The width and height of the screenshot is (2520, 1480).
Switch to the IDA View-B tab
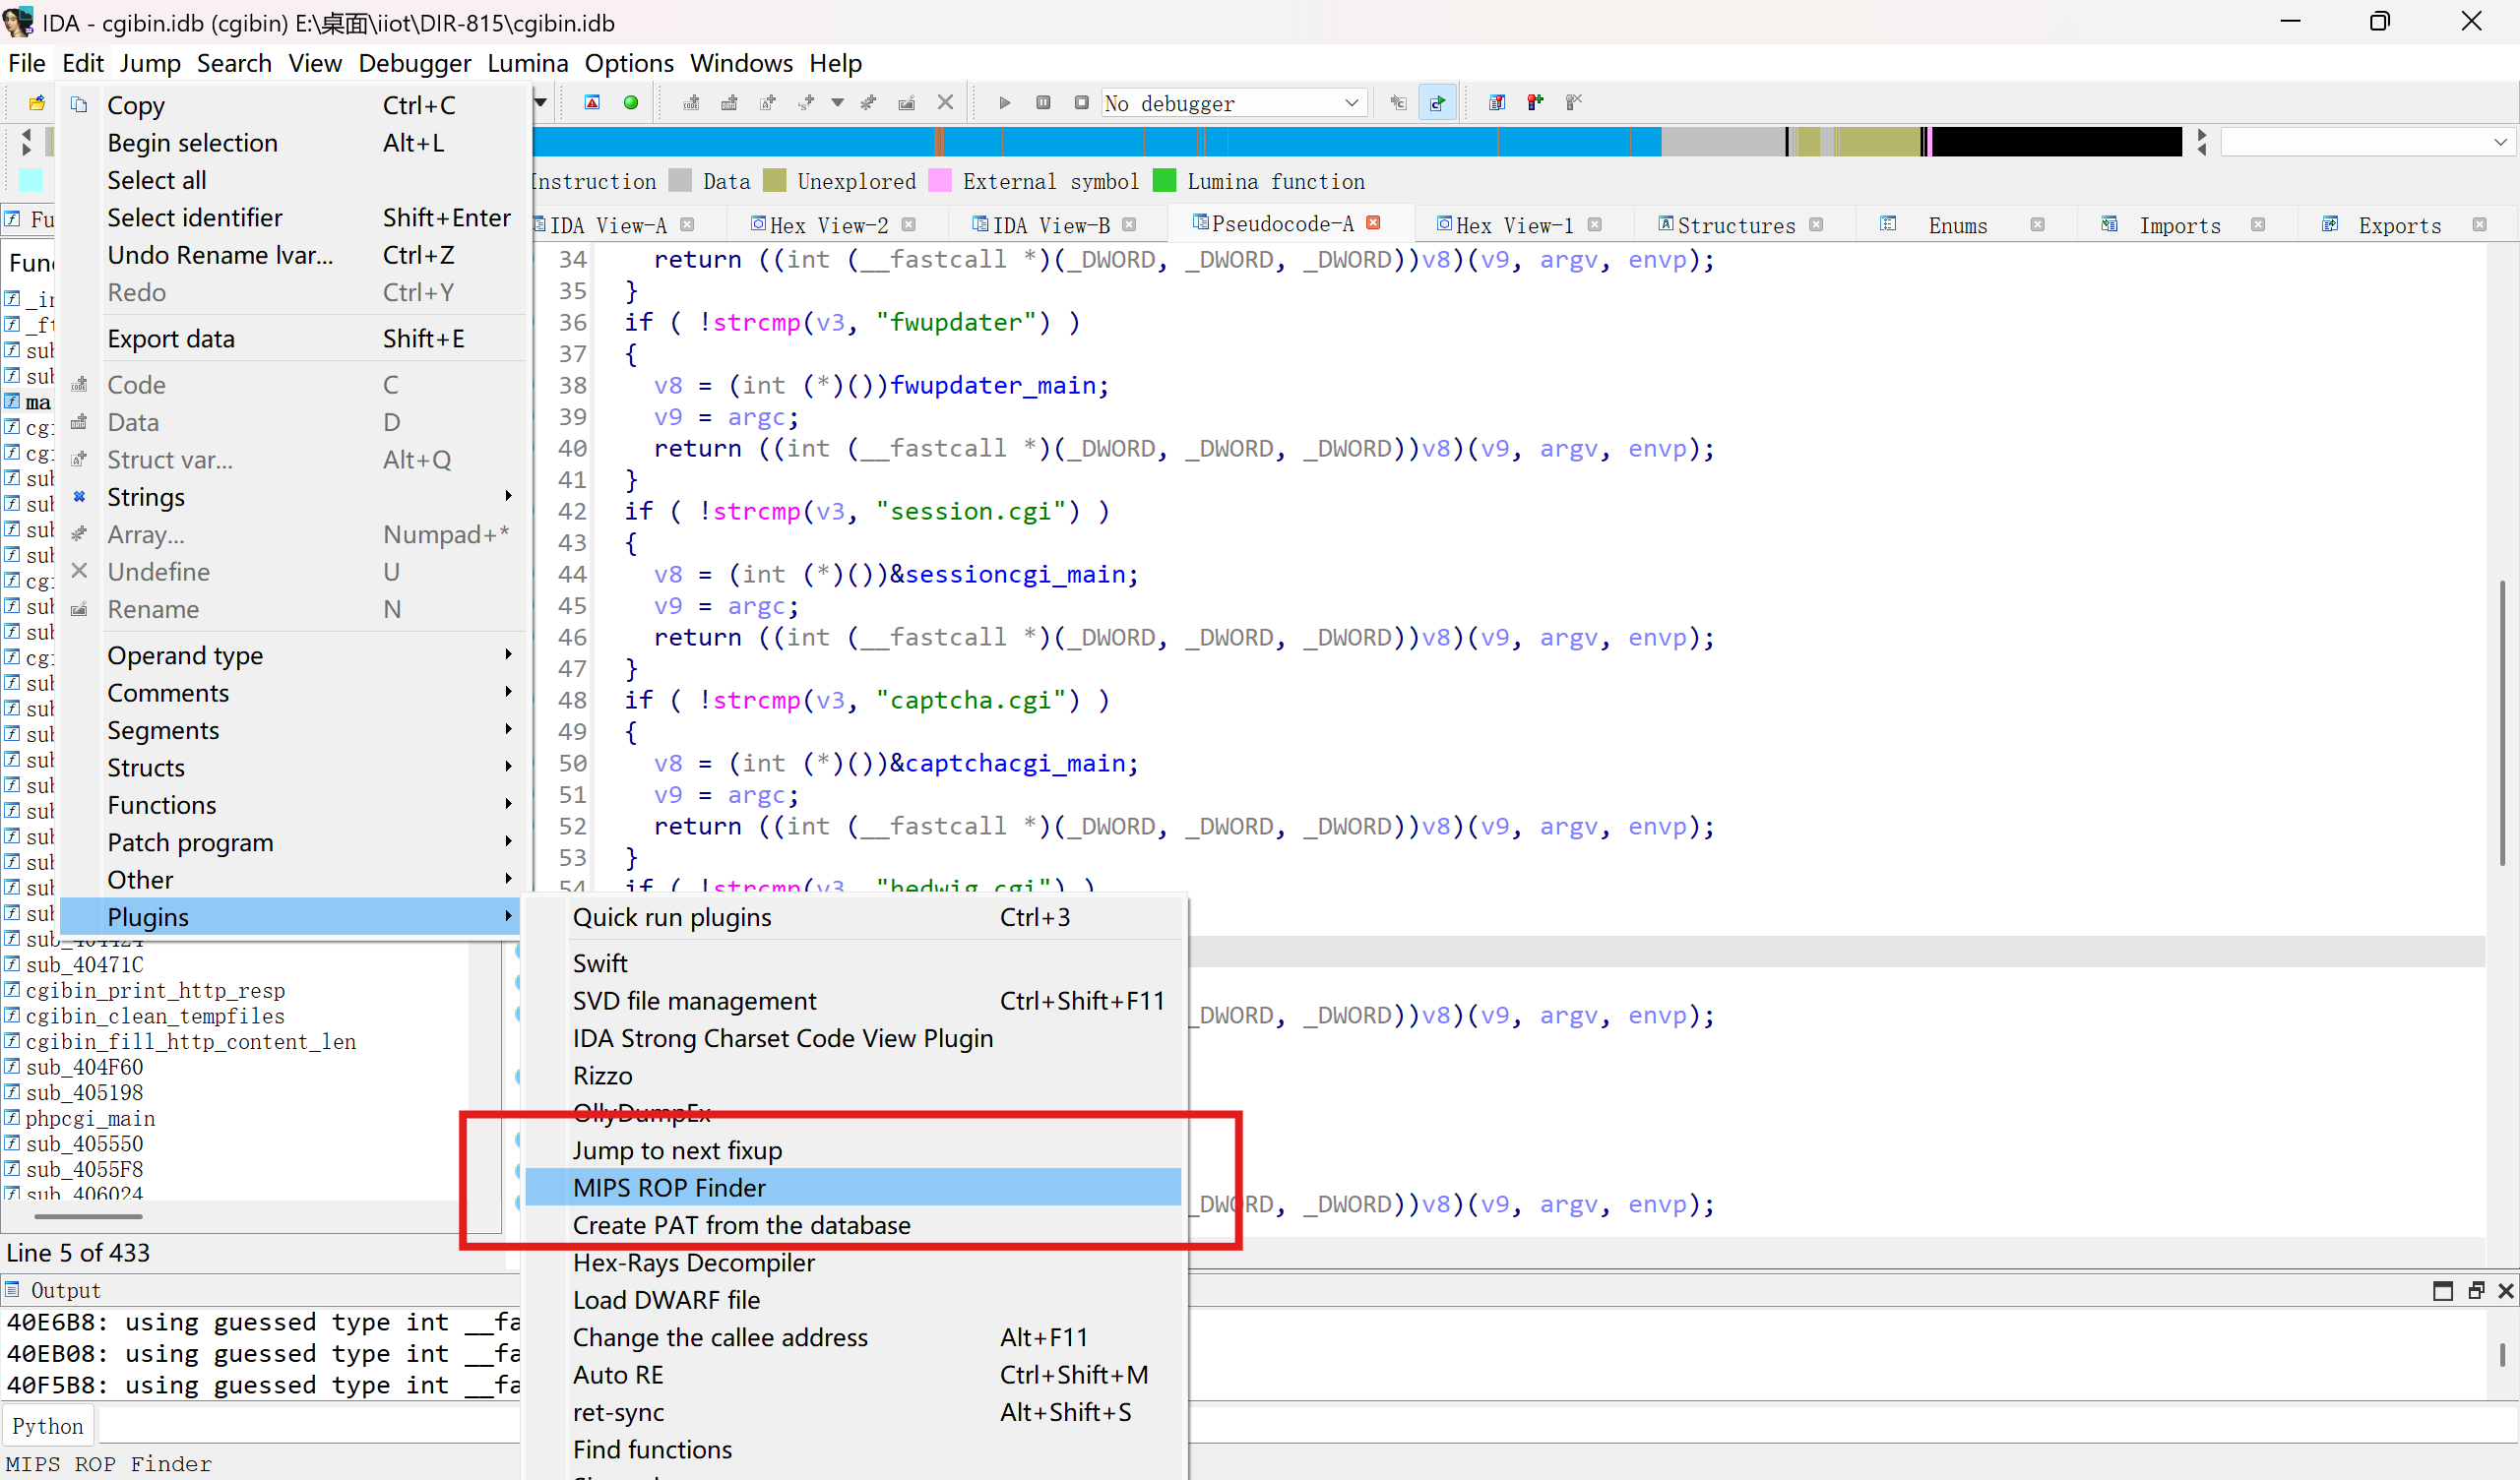pyautogui.click(x=1052, y=225)
